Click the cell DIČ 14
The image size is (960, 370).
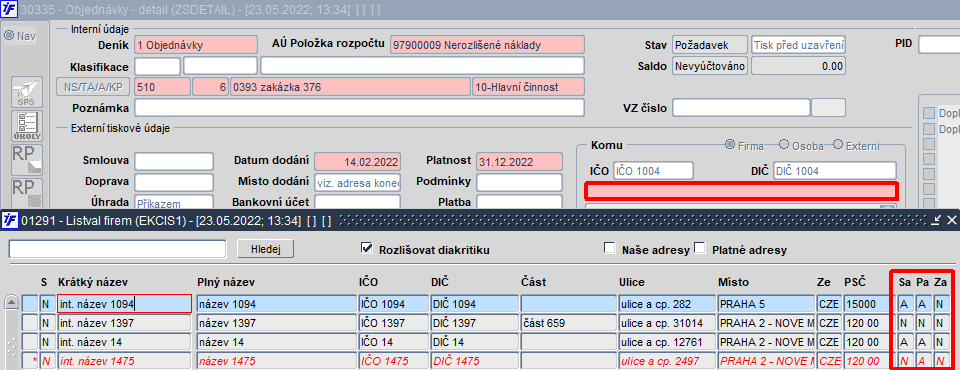point(474,342)
